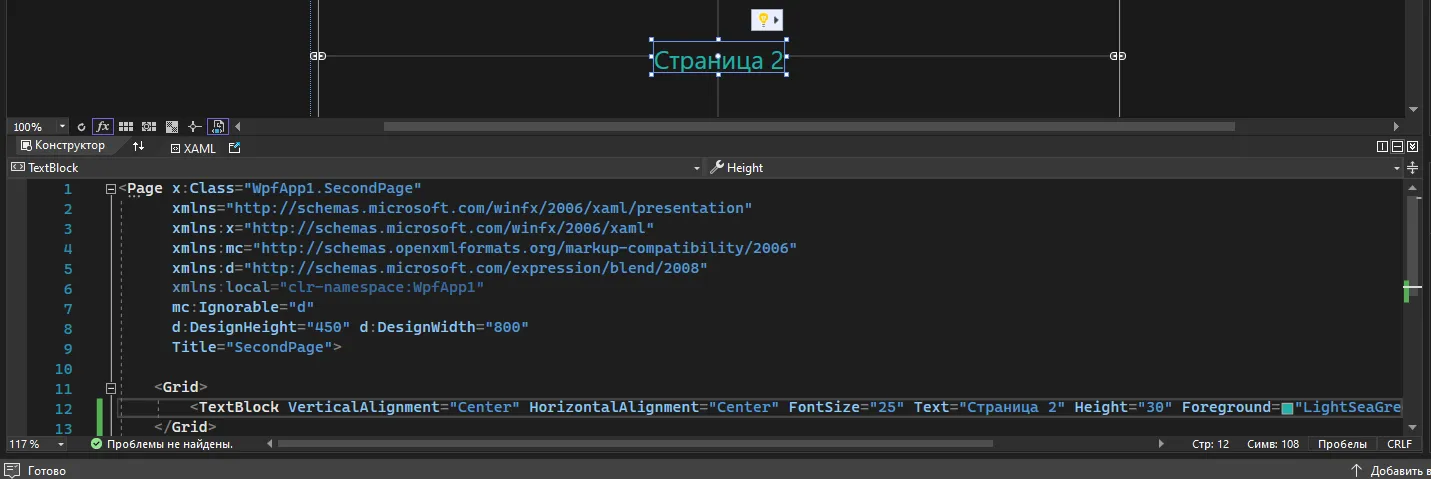Swap panes with the up-down arrows icon
The width and height of the screenshot is (1431, 479).
tap(139, 147)
